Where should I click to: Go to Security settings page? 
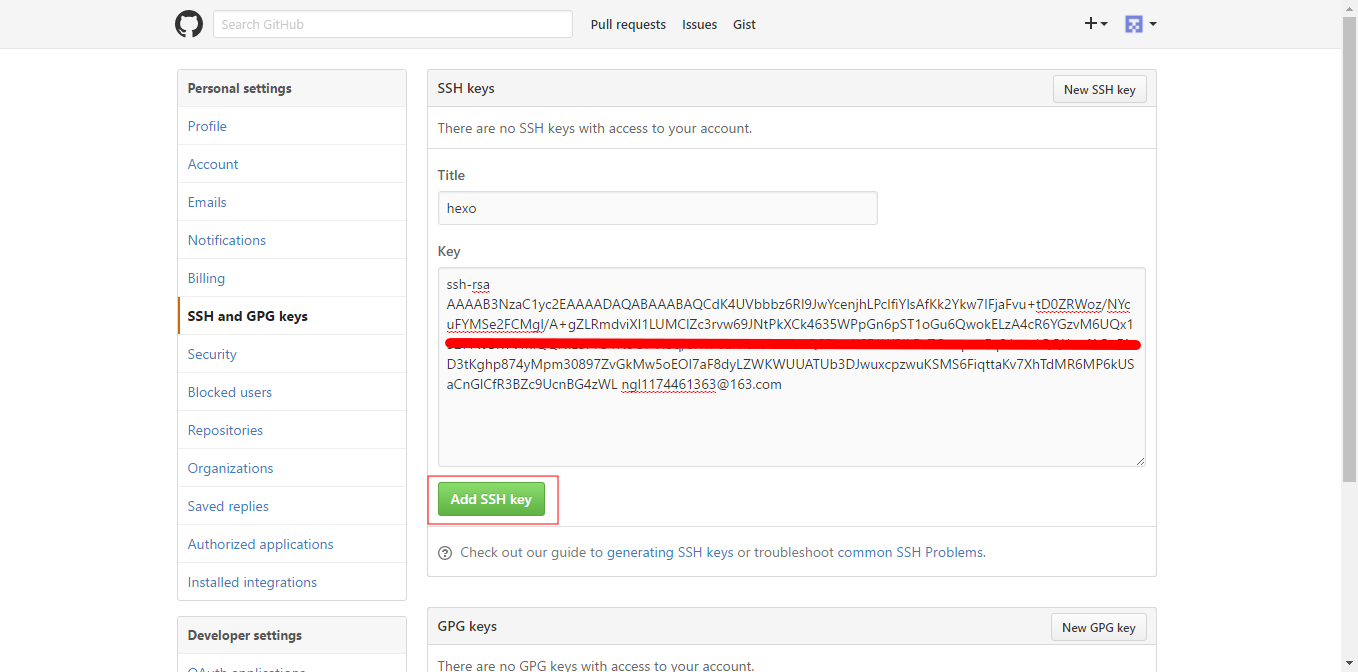(x=212, y=354)
